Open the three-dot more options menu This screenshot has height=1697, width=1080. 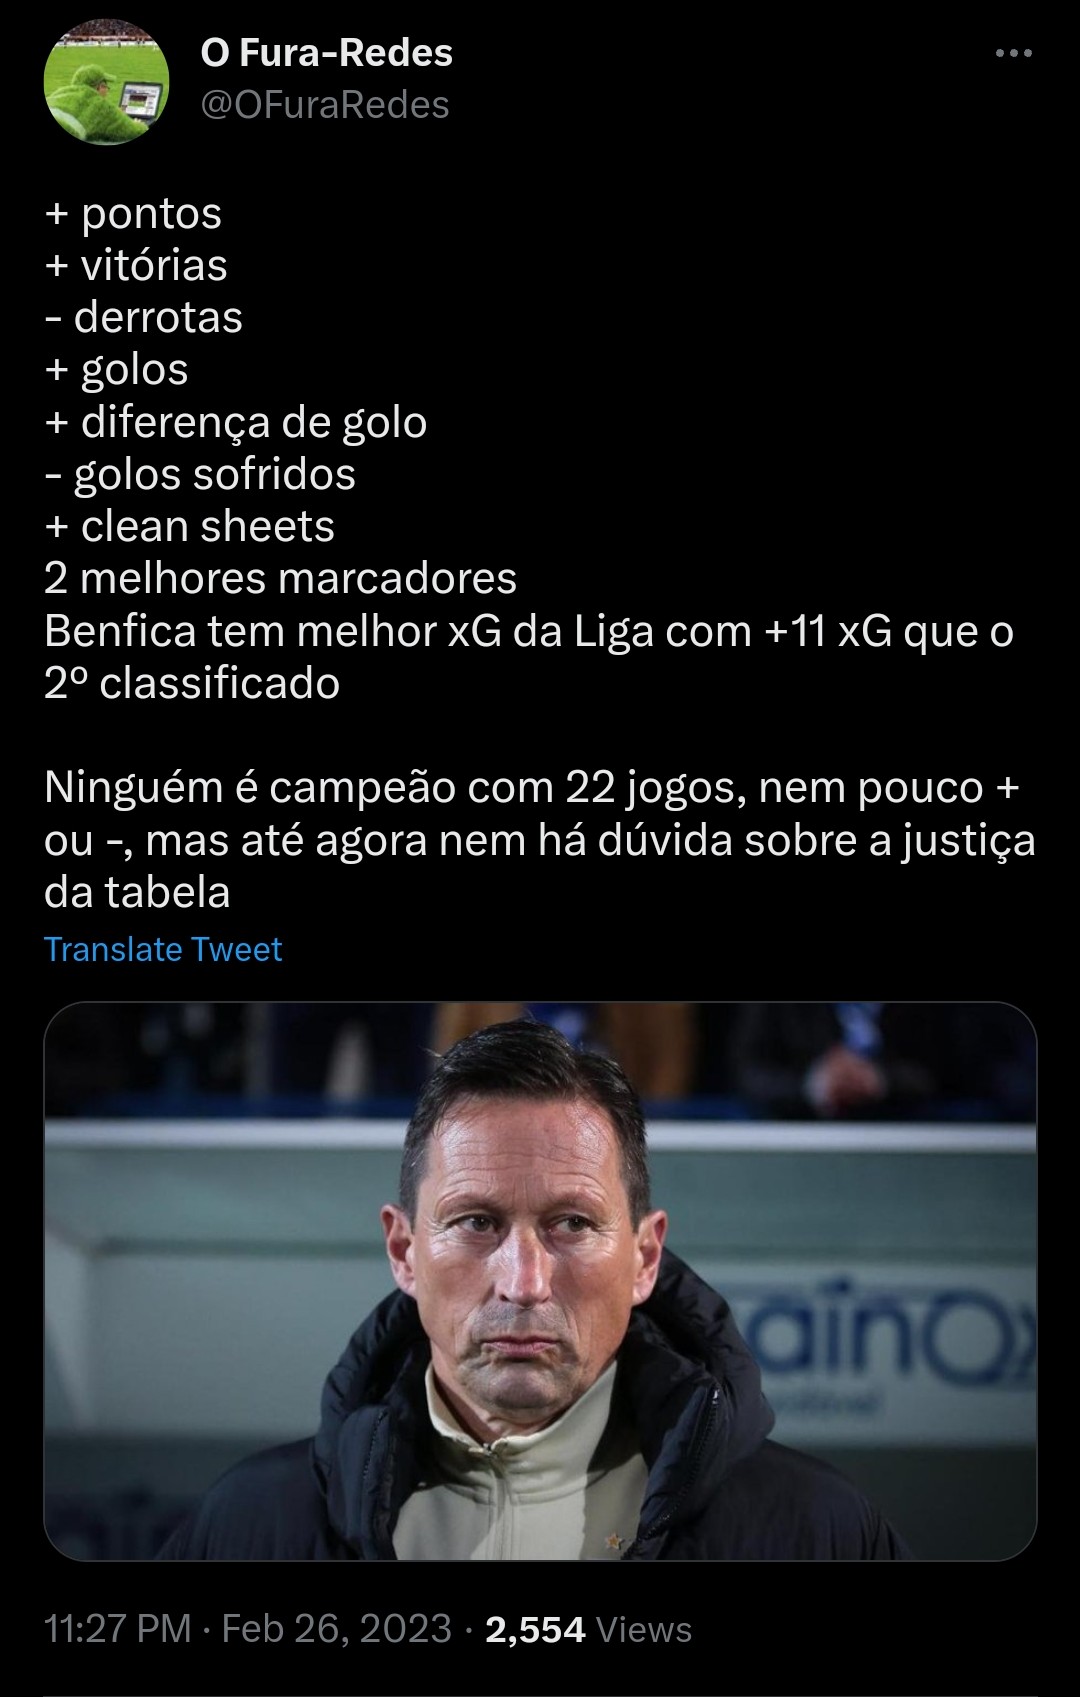coord(1013,54)
